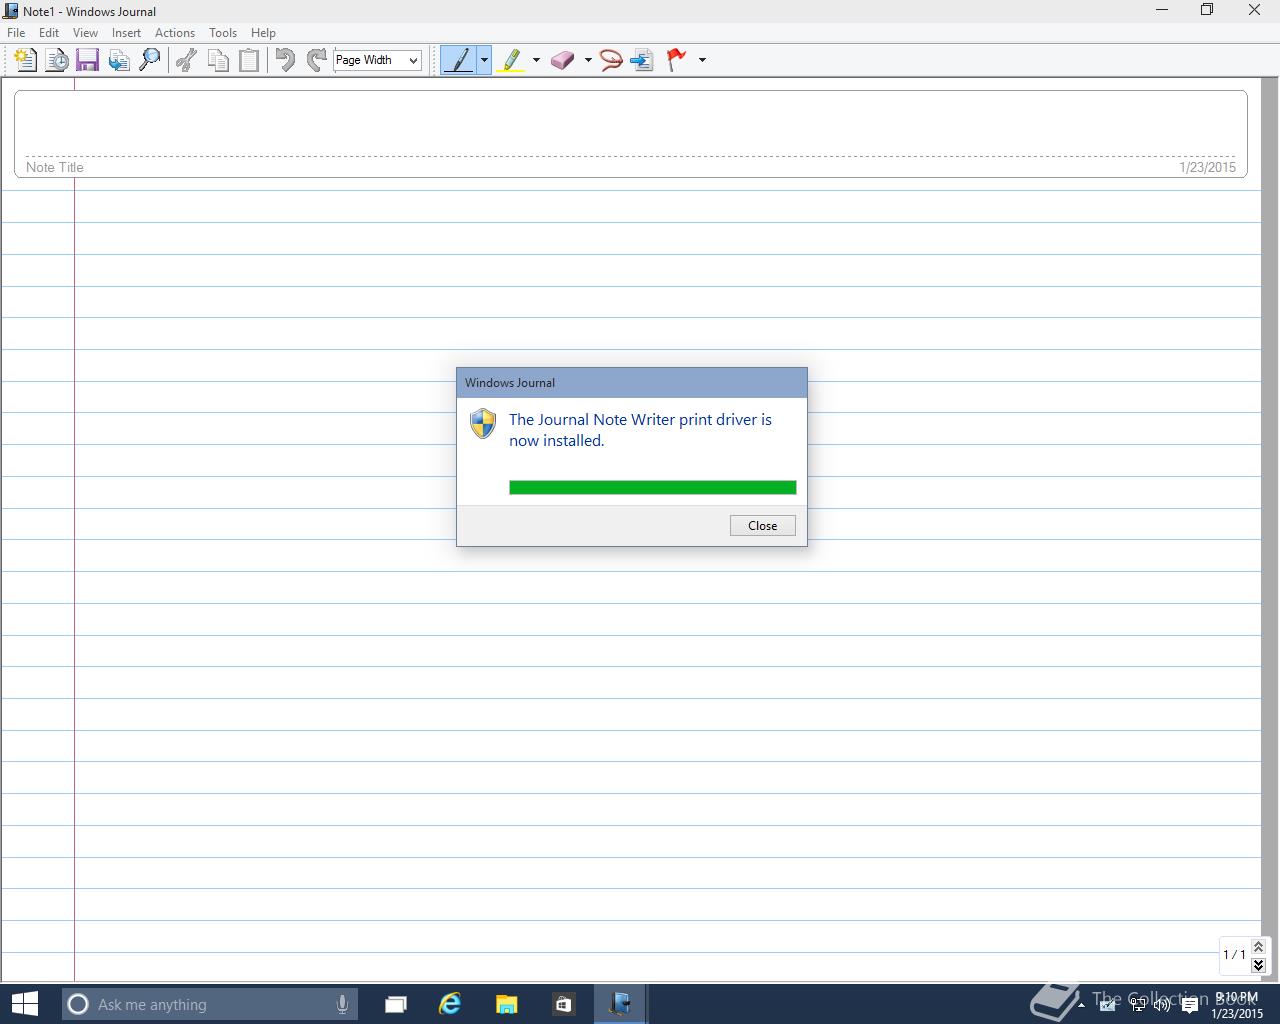Click the note date 1/23/2015
The width and height of the screenshot is (1280, 1024).
1207,168
